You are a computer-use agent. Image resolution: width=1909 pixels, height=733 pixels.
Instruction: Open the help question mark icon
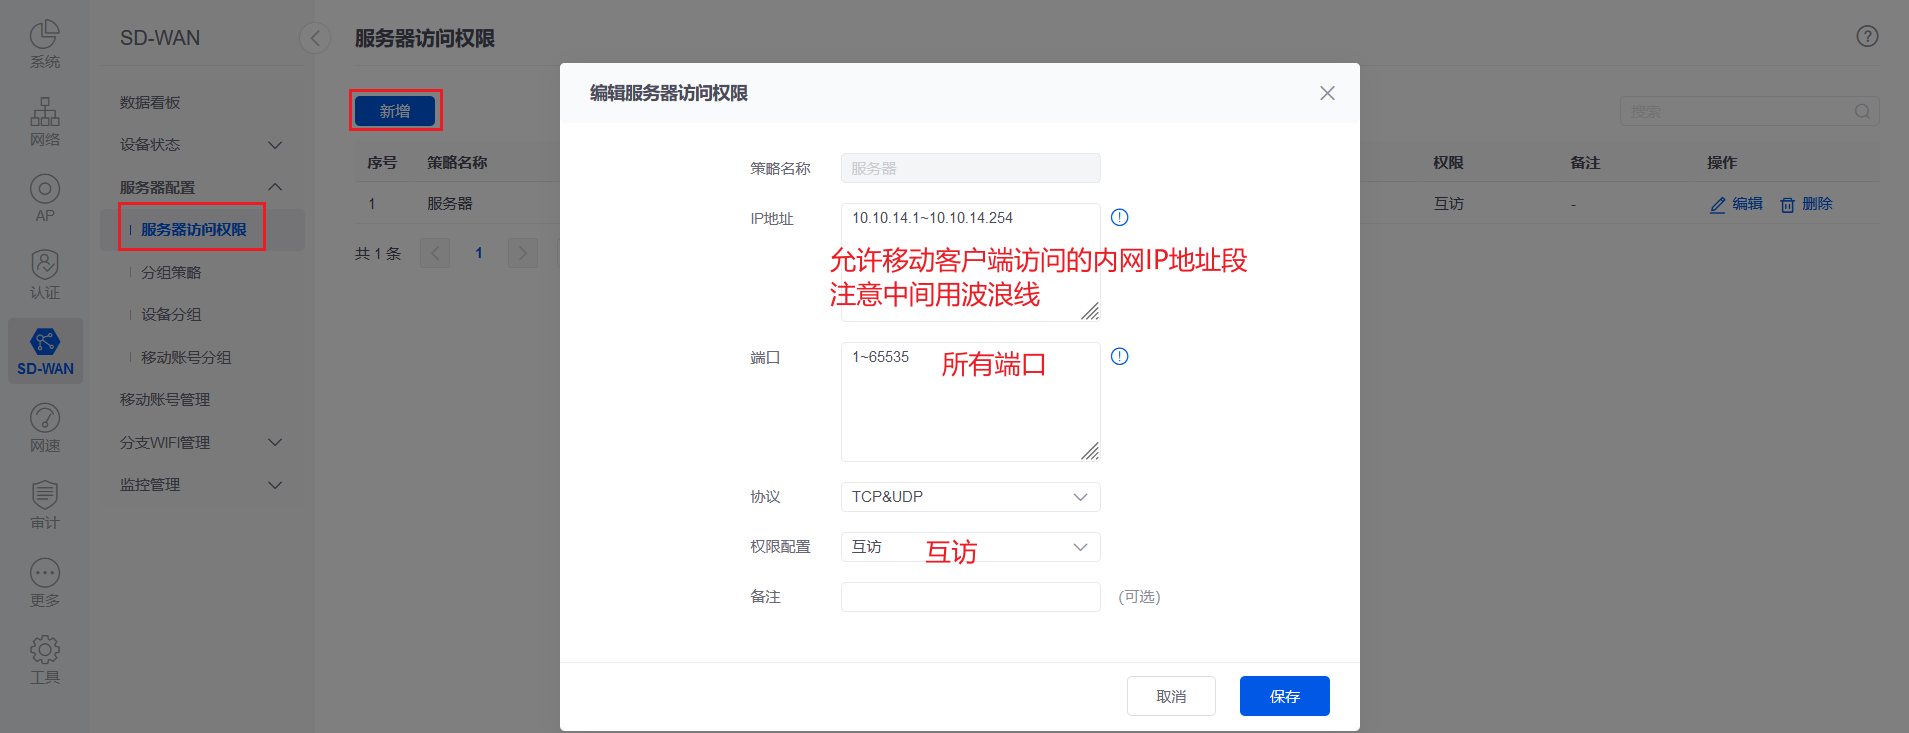click(1867, 36)
